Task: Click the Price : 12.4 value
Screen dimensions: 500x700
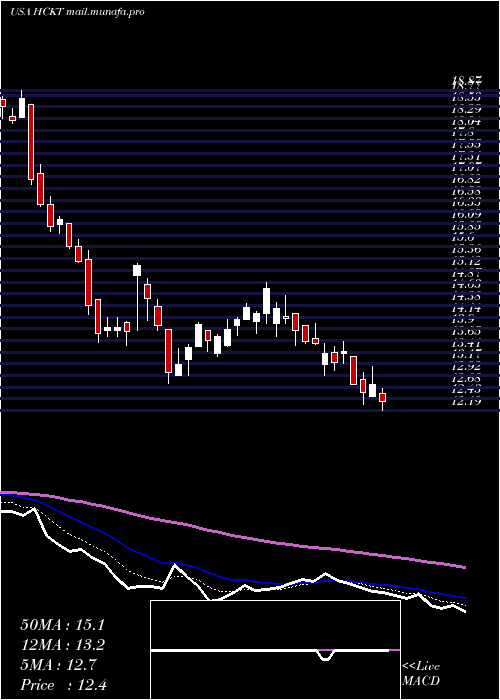Action: 62,685
